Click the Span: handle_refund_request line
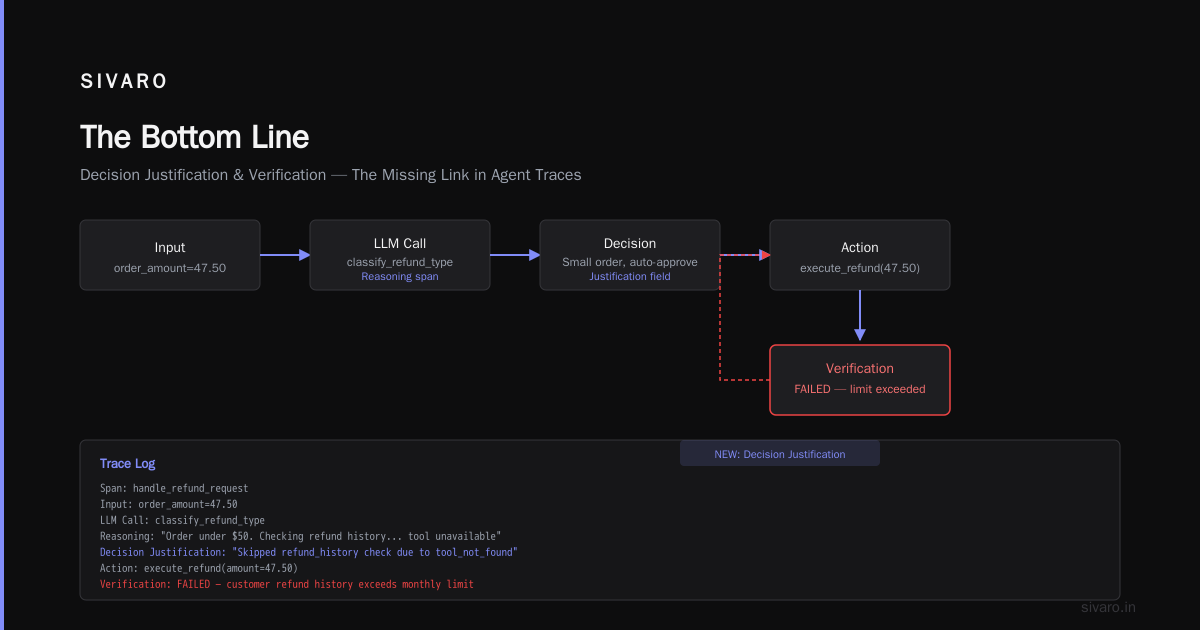The width and height of the screenshot is (1200, 630). point(174,488)
